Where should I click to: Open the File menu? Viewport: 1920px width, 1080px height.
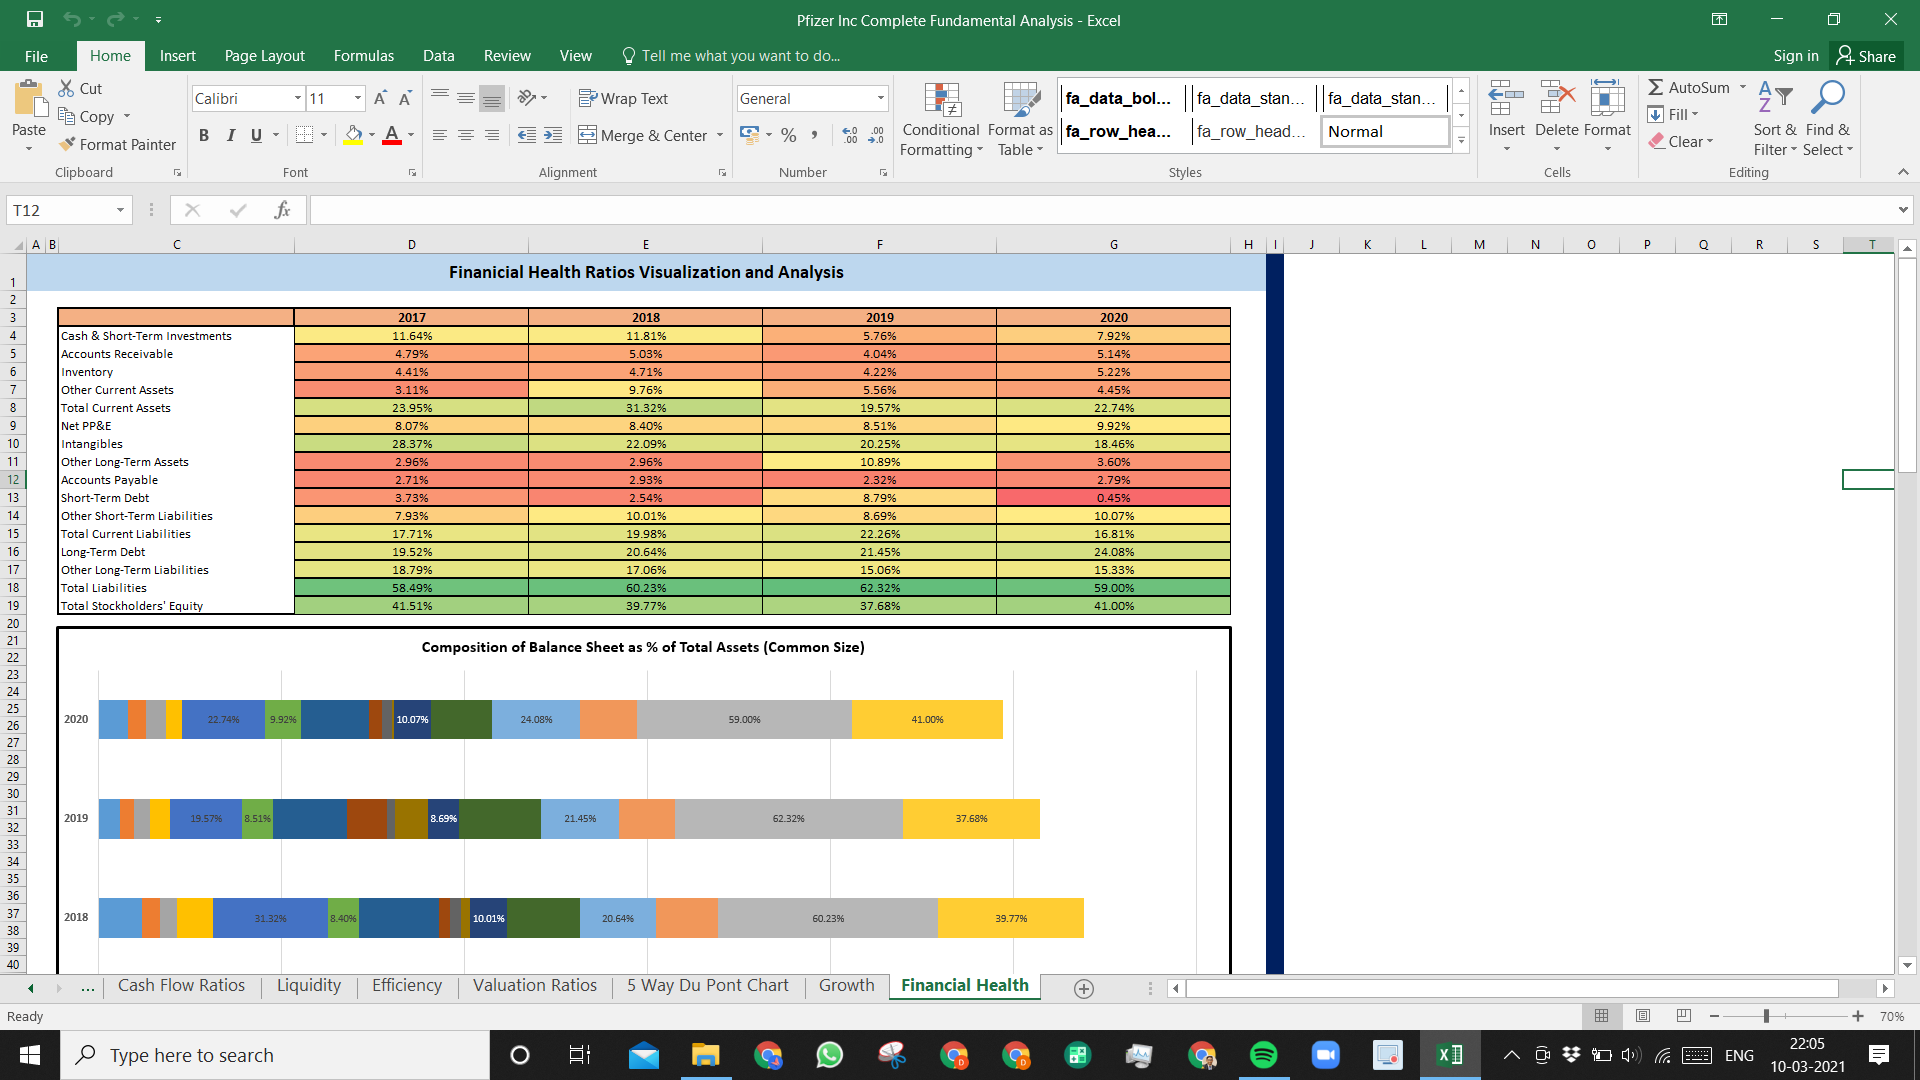pos(36,56)
